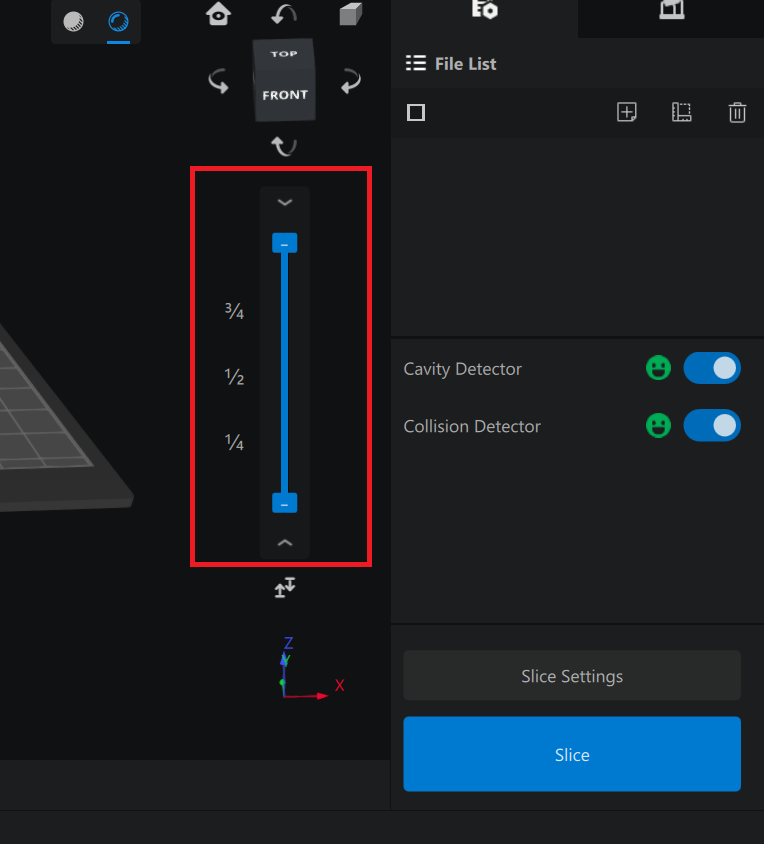
Task: Click down chevron above the clipping slider
Action: 285,202
